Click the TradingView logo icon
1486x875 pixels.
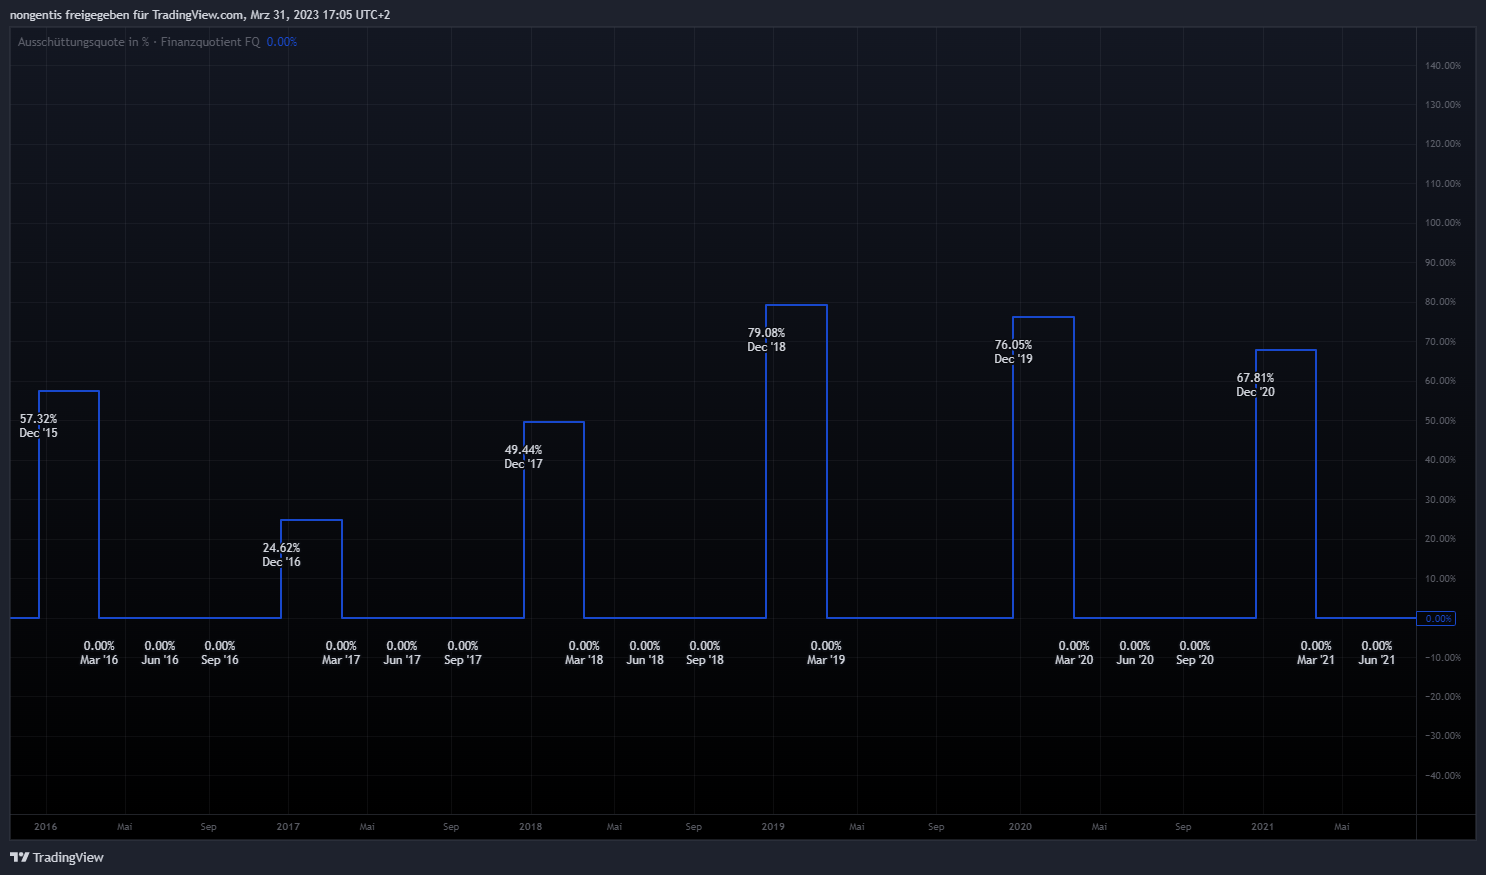click(19, 857)
